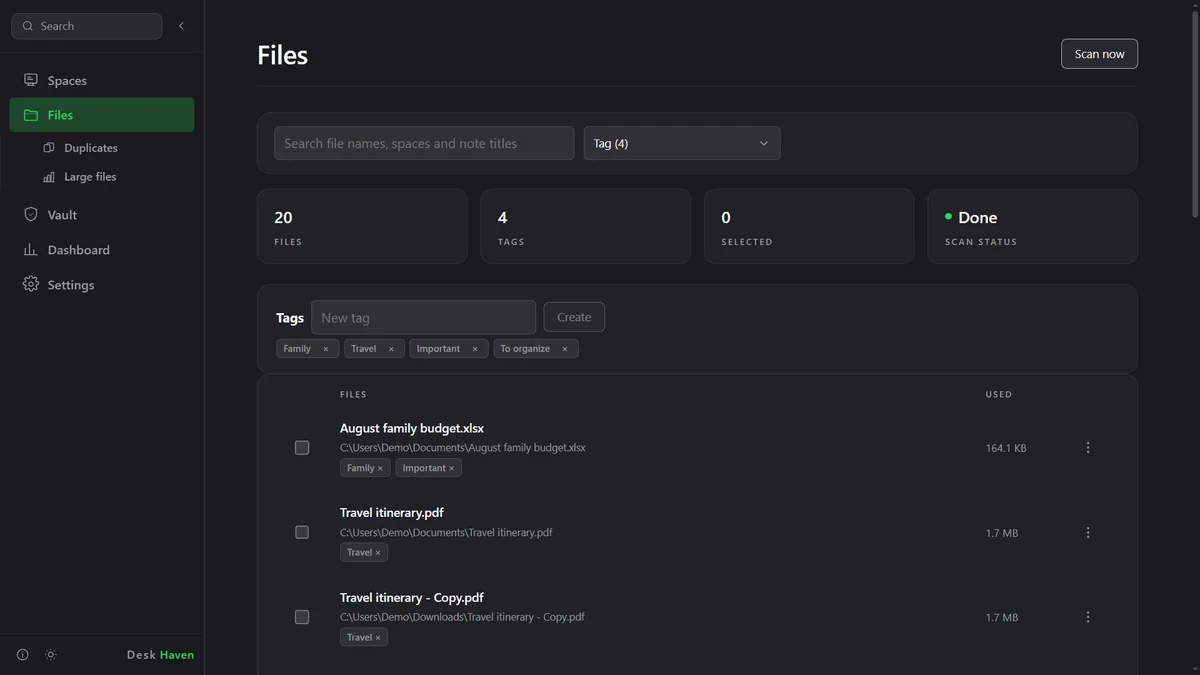Click the Dashboard bar chart icon

tap(31, 250)
